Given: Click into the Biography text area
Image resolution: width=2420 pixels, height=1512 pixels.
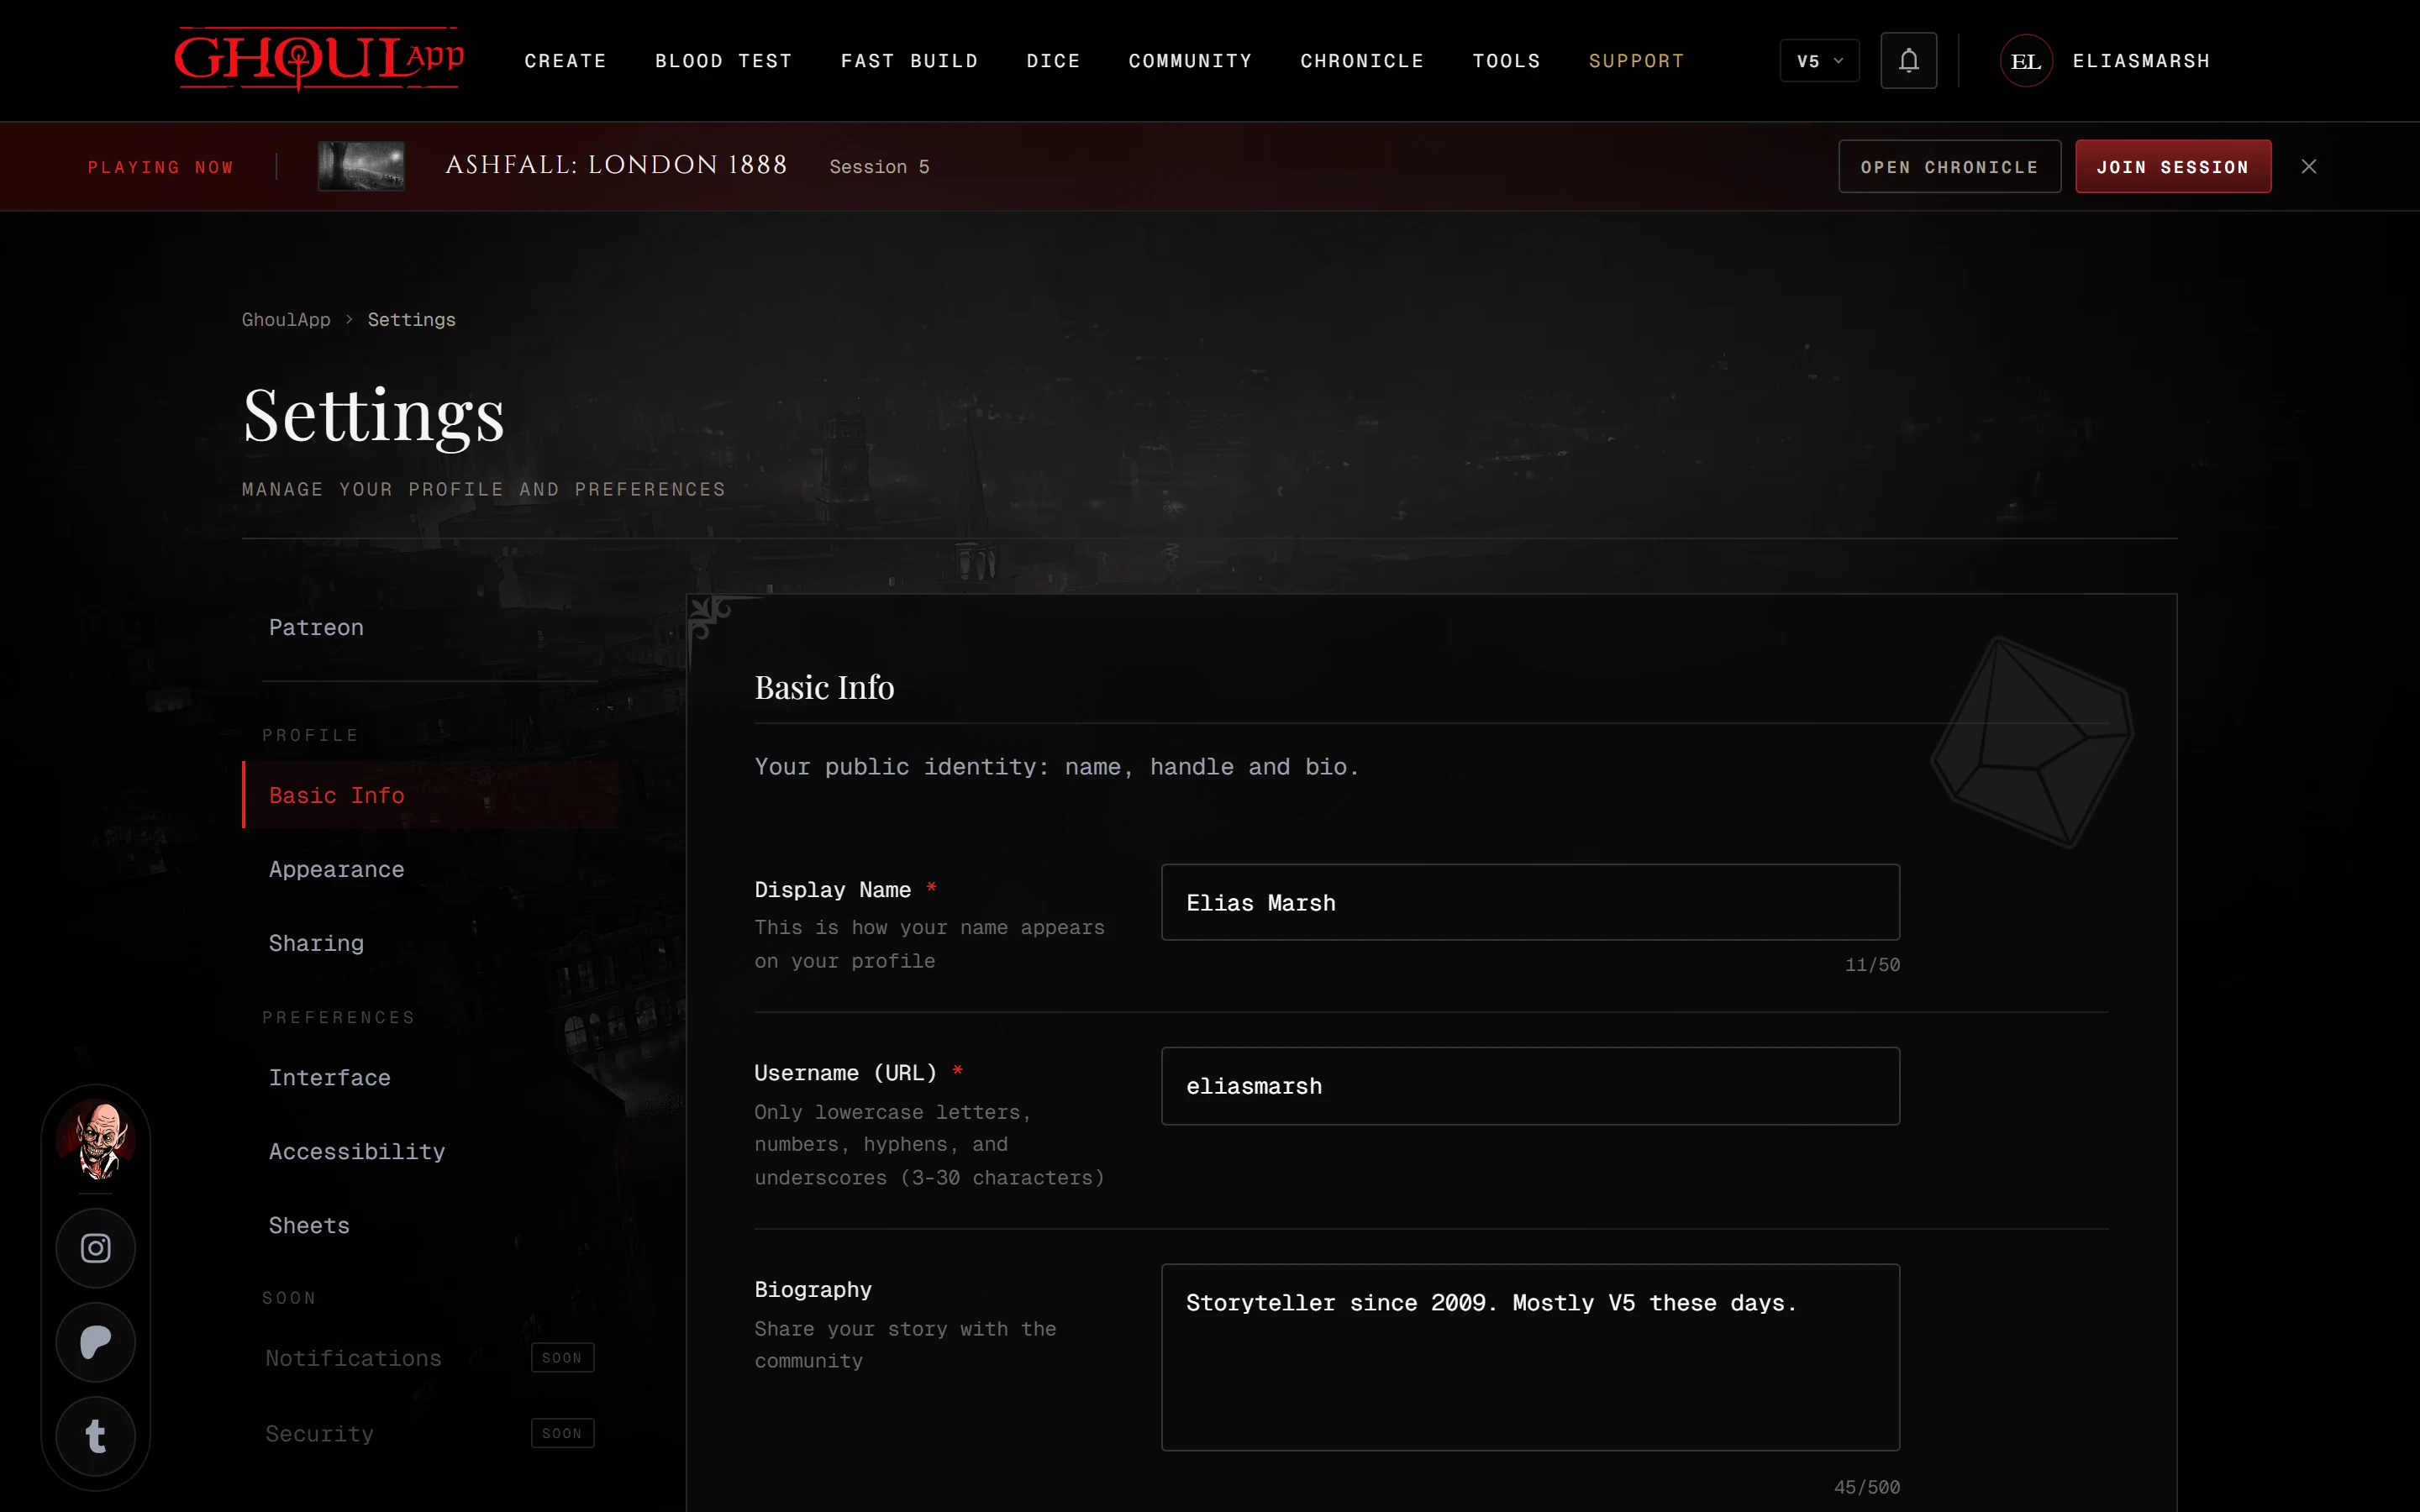Looking at the screenshot, I should 1530,1357.
